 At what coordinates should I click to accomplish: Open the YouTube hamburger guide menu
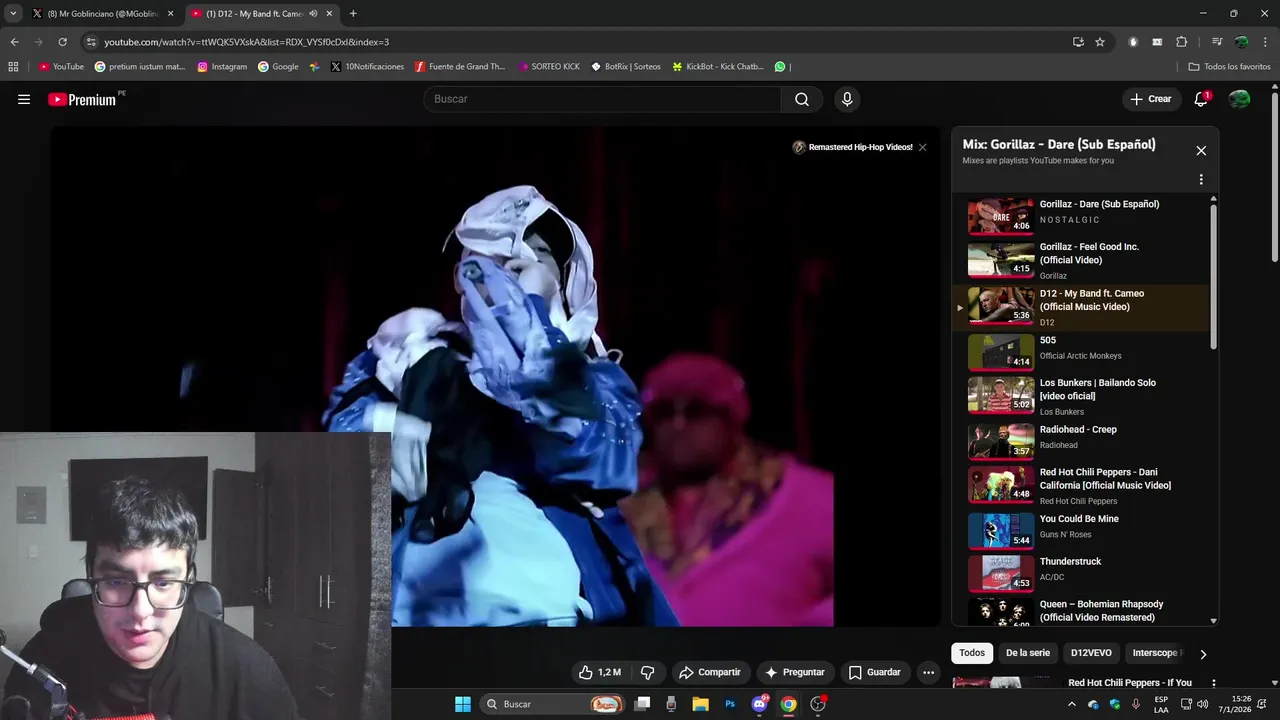pos(24,99)
